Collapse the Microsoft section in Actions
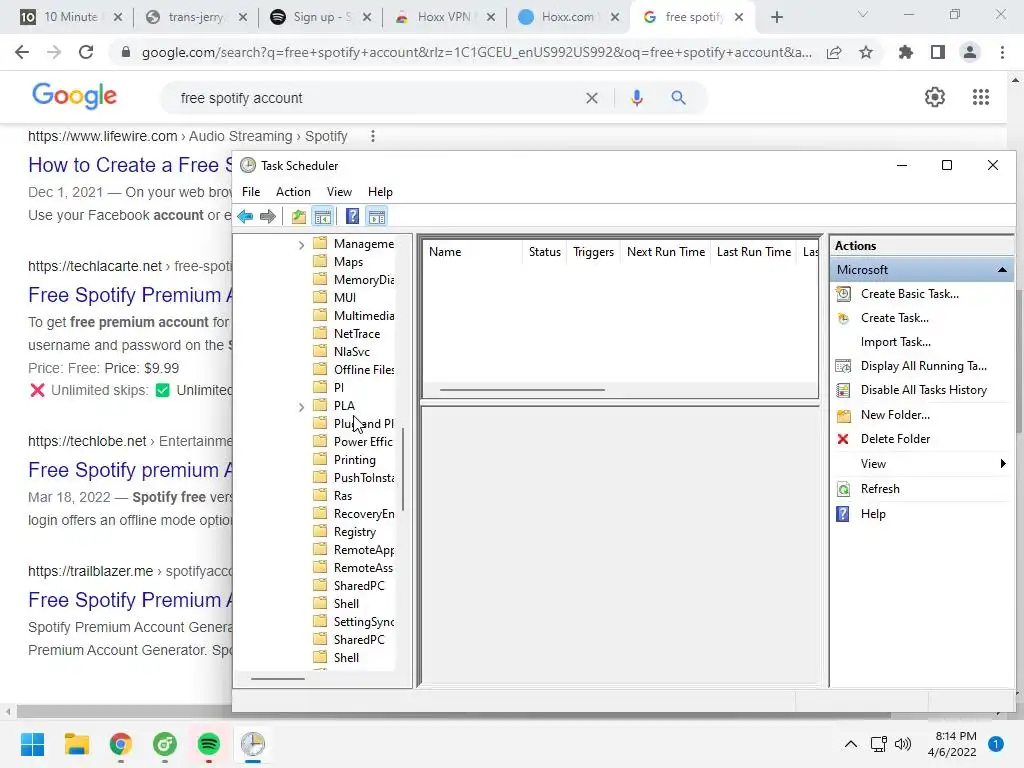1024x768 pixels. 1002,270
